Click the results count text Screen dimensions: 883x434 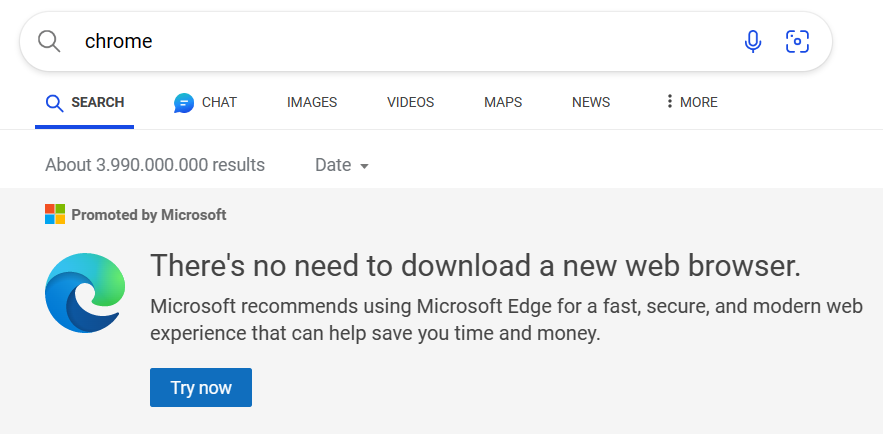pyautogui.click(x=155, y=165)
